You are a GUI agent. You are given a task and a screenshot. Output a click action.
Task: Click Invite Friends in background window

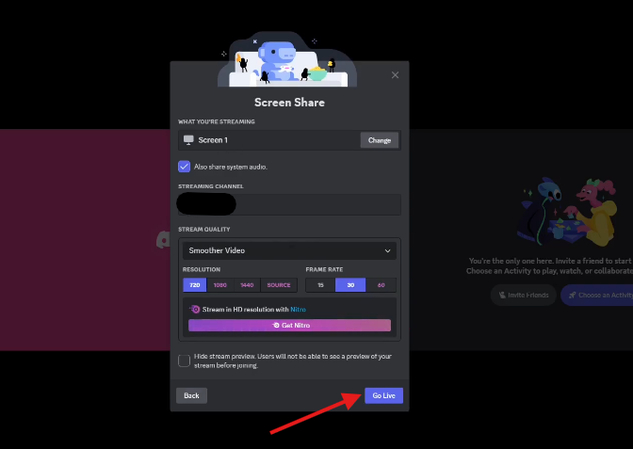[524, 295]
